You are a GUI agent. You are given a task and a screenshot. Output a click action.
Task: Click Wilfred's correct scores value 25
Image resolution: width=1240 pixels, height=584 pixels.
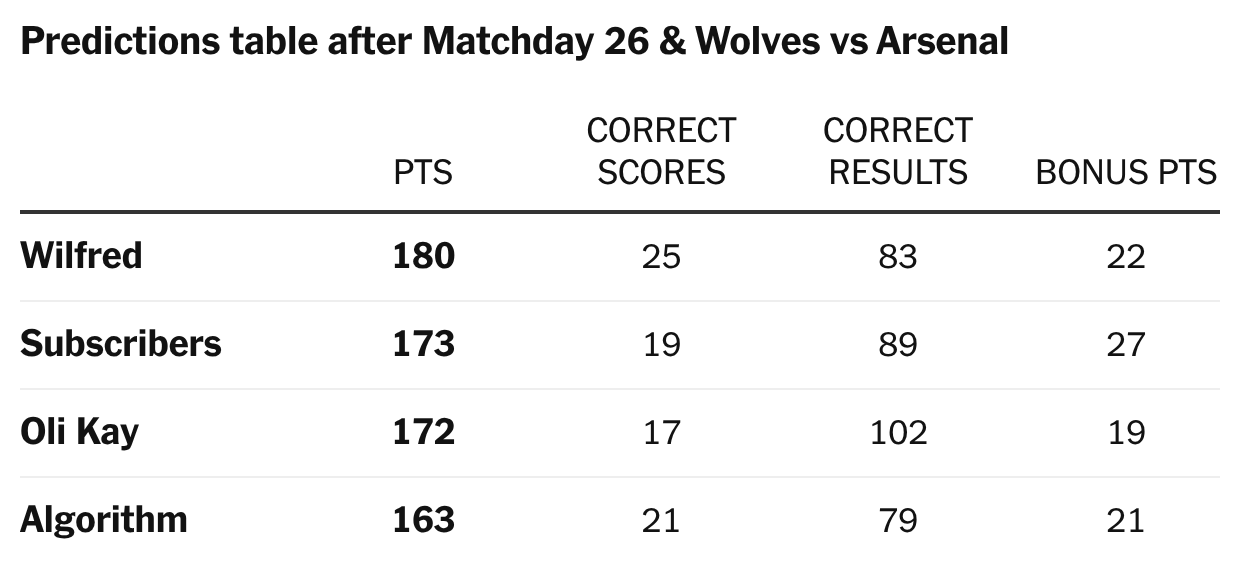tap(661, 257)
